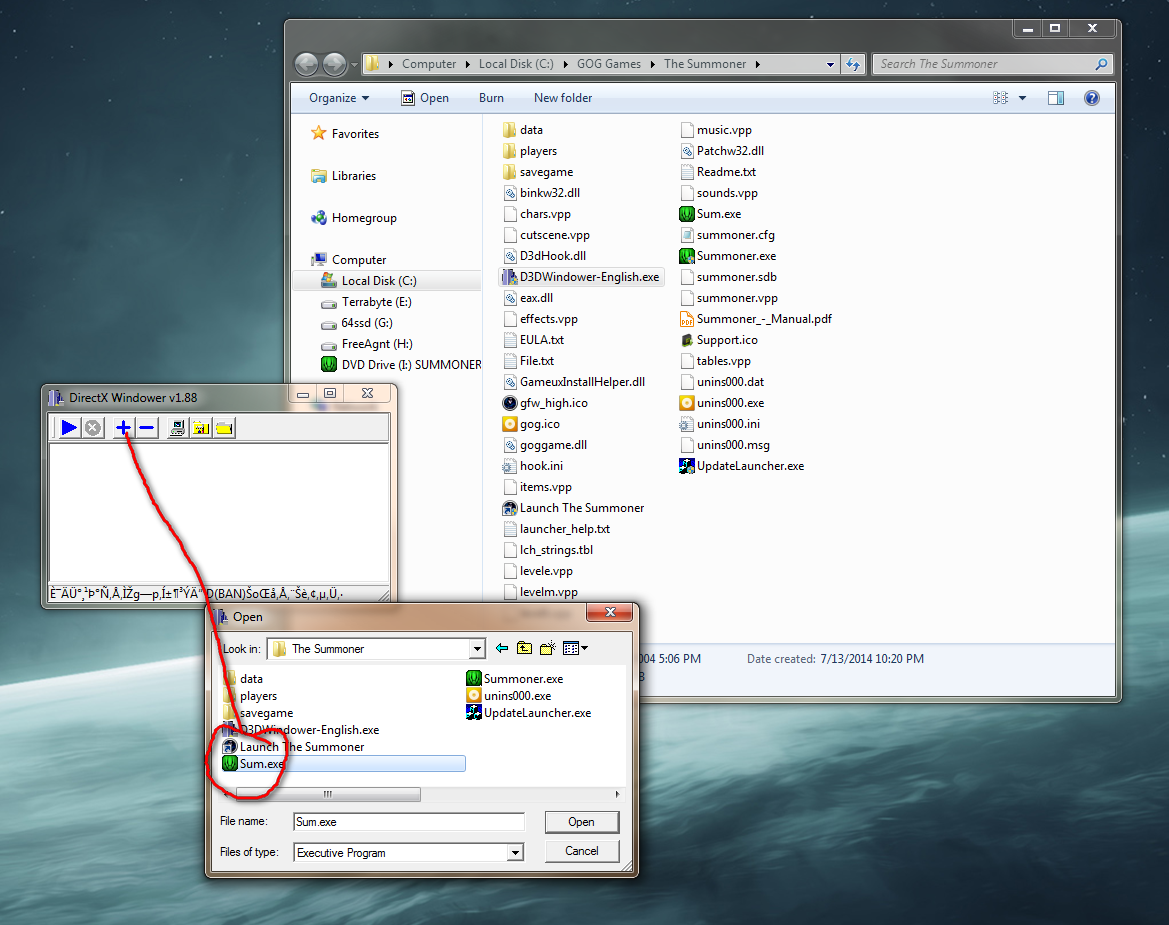
Task: Expand the Explorer address bar history dropdown
Action: (831, 64)
